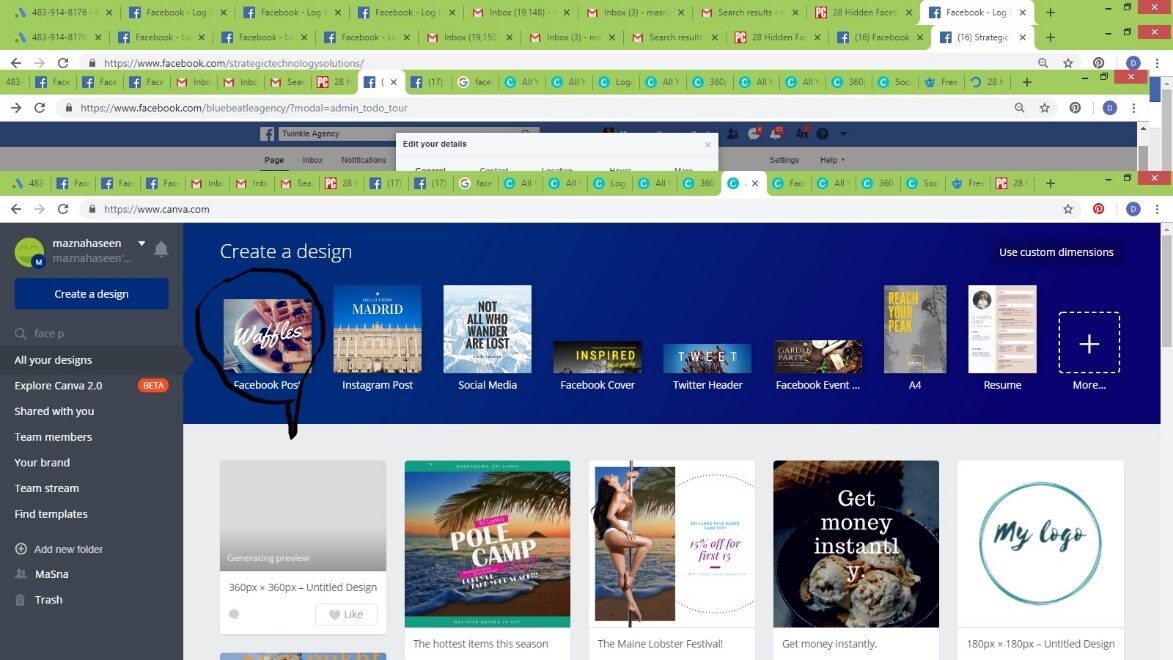Click the plus icon beside Add new folder
This screenshot has height=660, width=1173.
pyautogui.click(x=21, y=549)
